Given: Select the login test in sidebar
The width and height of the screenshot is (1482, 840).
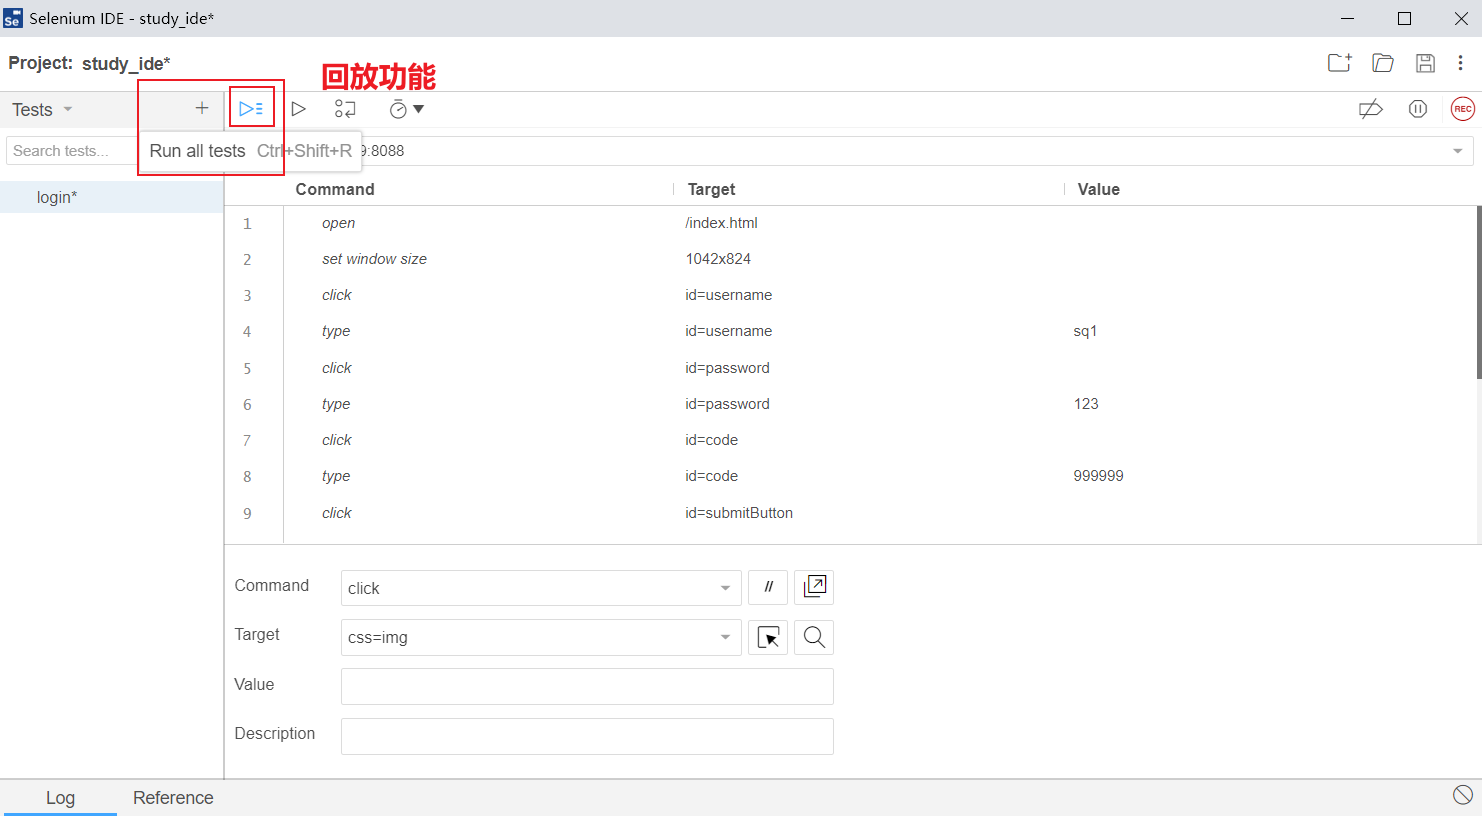Looking at the screenshot, I should tap(111, 197).
